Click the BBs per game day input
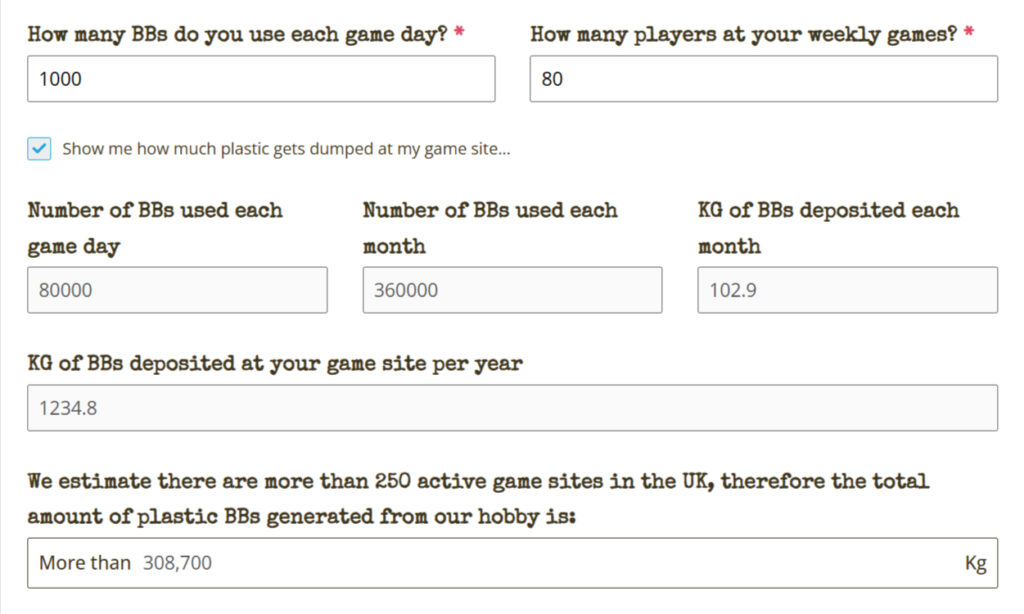The image size is (1024, 614). pos(260,79)
